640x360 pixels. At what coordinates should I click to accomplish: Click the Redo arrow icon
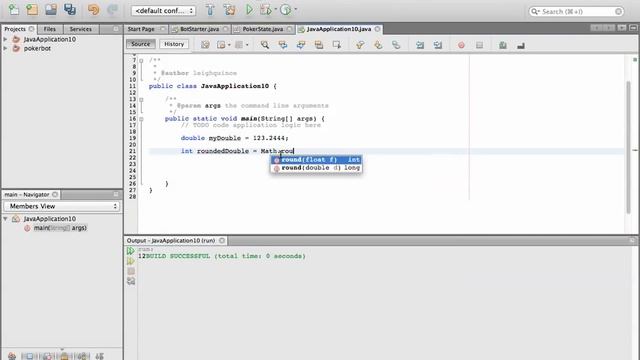(x=112, y=10)
